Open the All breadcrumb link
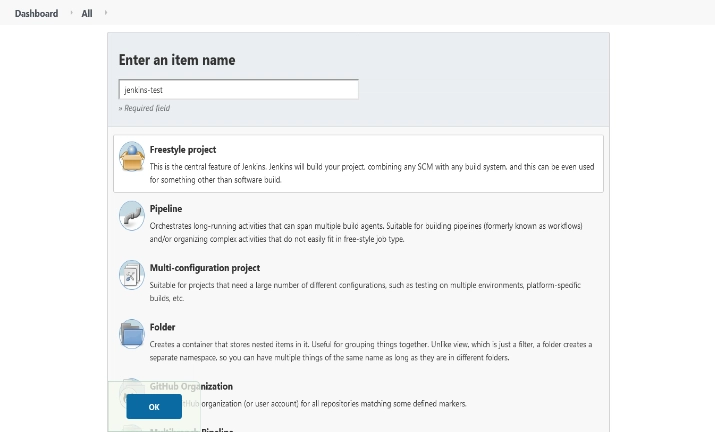 pos(87,13)
